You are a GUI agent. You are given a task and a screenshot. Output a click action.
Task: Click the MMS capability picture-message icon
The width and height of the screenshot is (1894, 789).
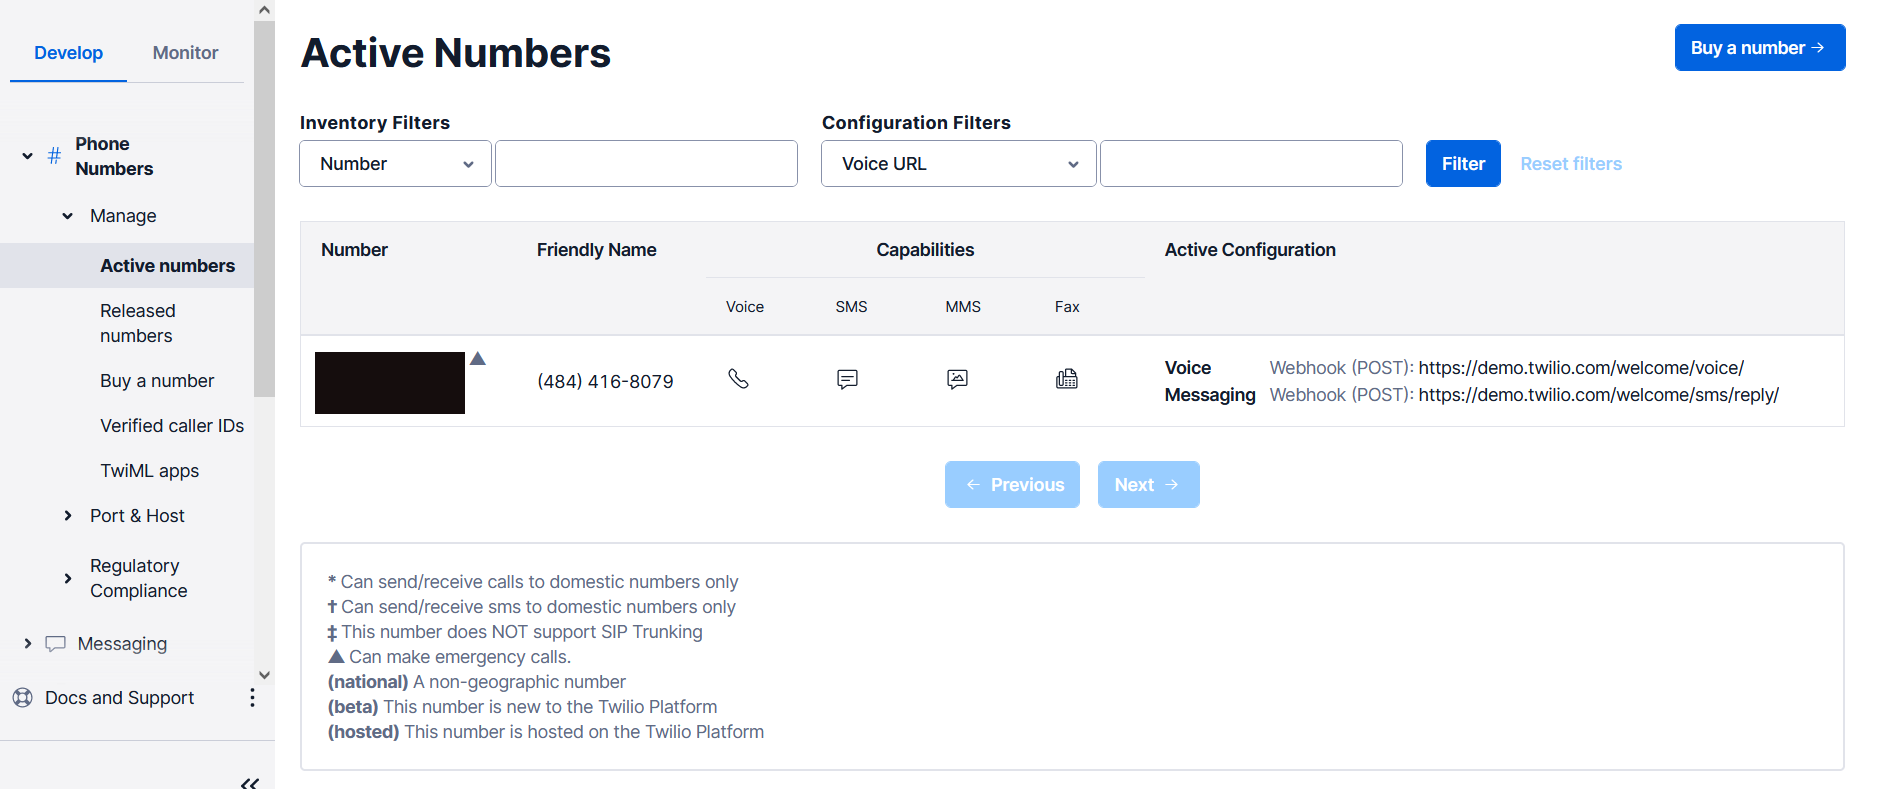coord(957,379)
